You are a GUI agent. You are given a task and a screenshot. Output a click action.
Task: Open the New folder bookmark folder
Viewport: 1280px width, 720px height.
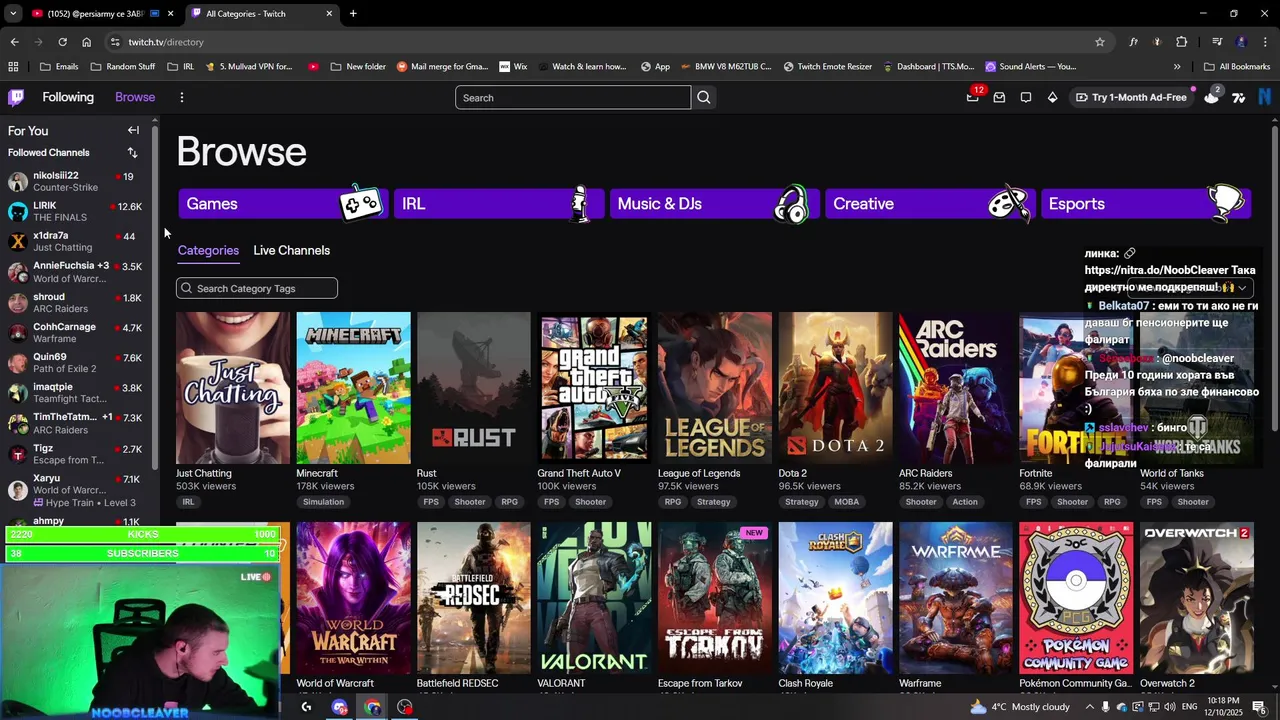[x=357, y=67]
